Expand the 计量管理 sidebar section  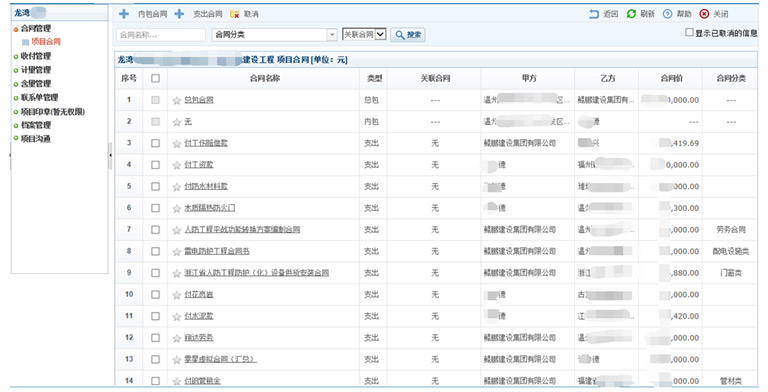[x=16, y=70]
